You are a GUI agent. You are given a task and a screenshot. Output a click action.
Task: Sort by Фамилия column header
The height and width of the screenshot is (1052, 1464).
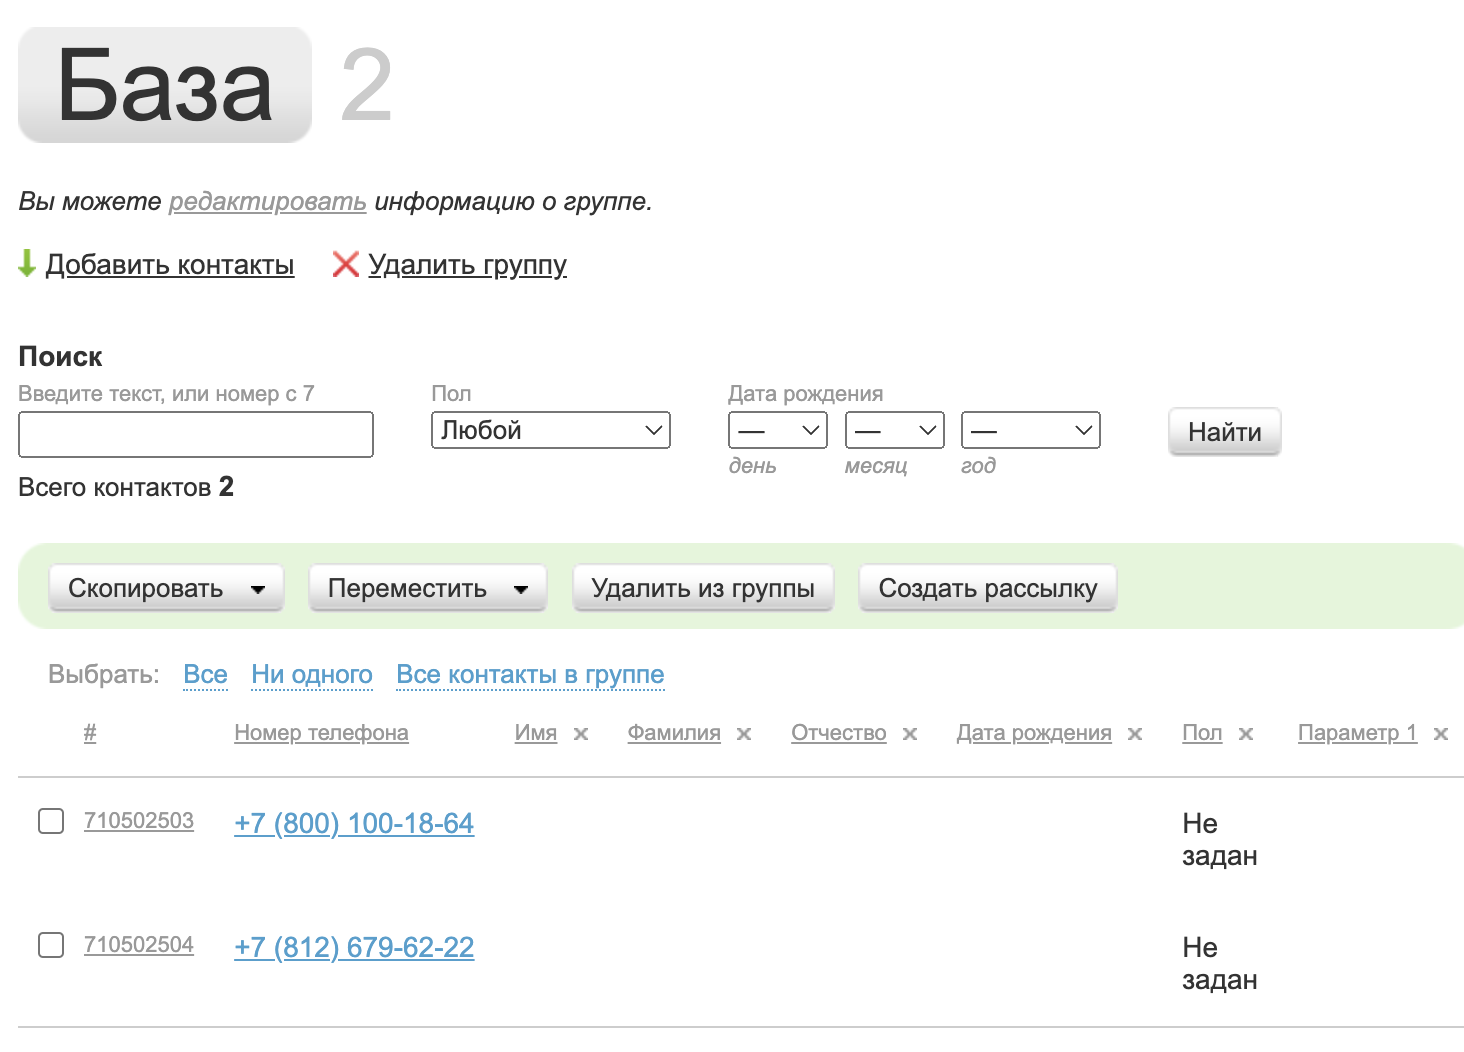click(x=674, y=733)
